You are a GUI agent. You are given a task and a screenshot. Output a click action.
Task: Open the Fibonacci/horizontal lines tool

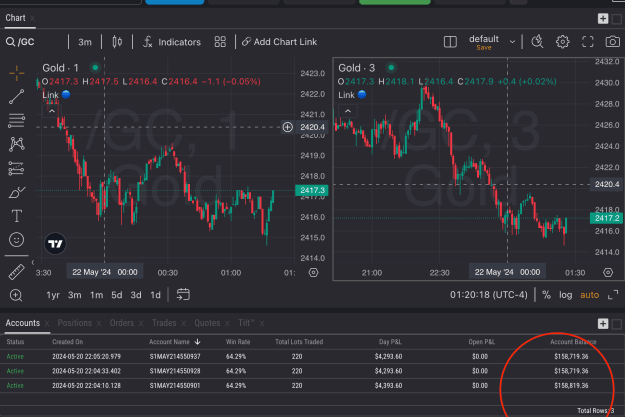pyautogui.click(x=16, y=120)
